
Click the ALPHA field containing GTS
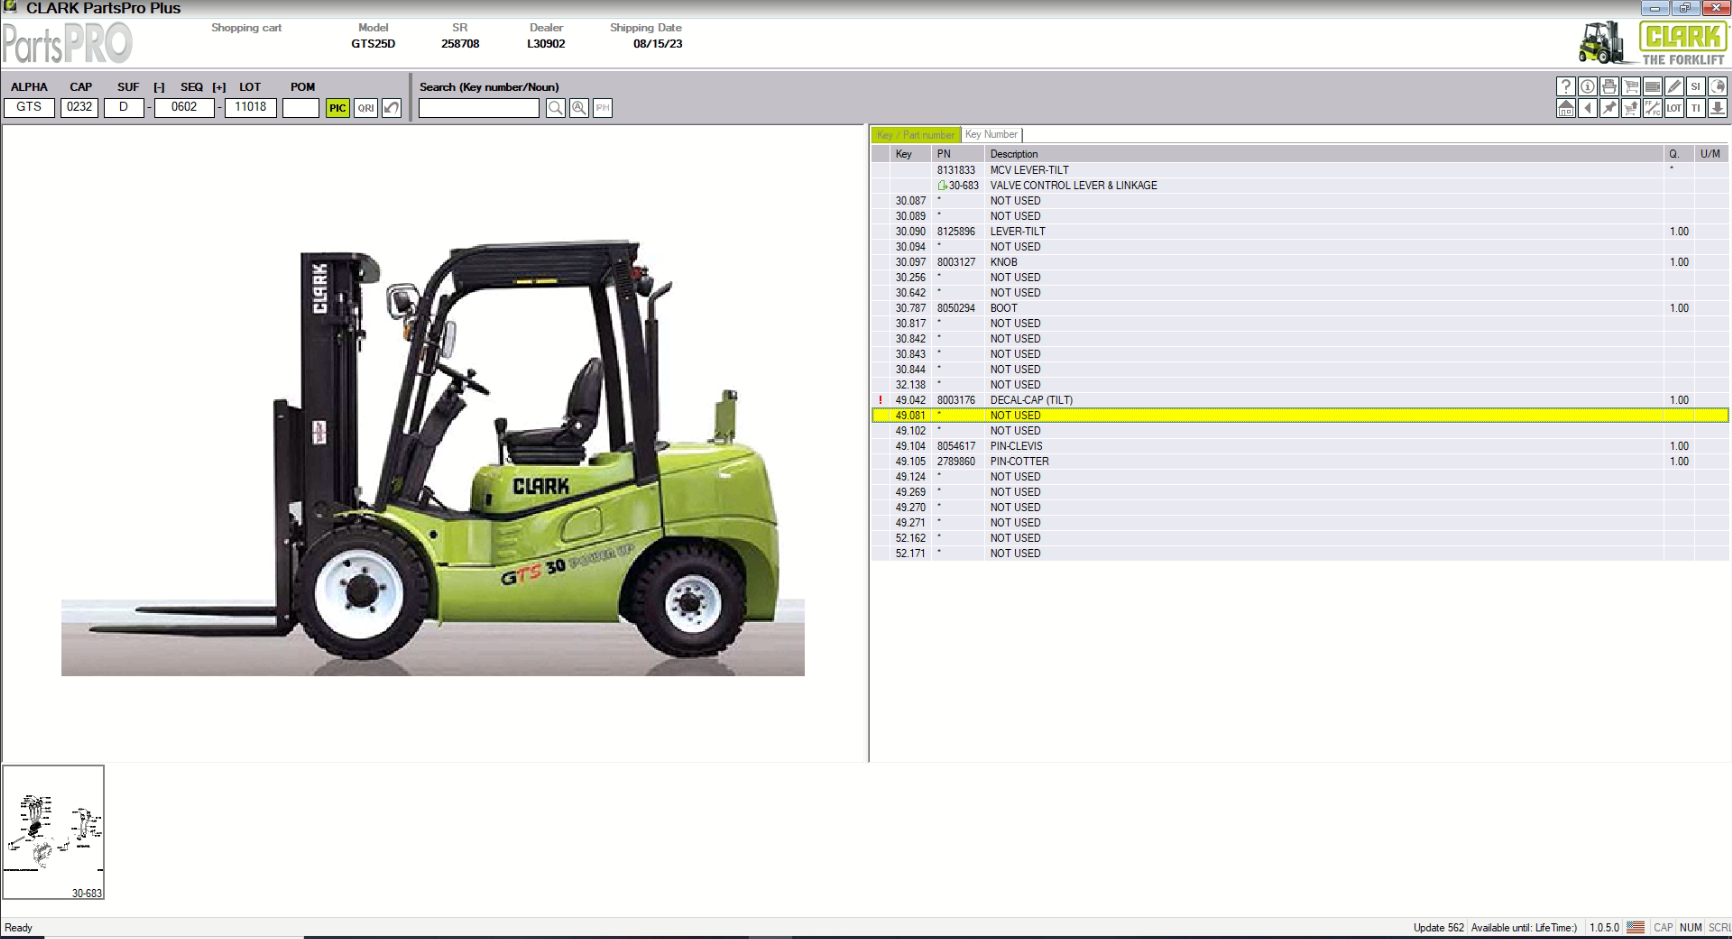coord(29,107)
